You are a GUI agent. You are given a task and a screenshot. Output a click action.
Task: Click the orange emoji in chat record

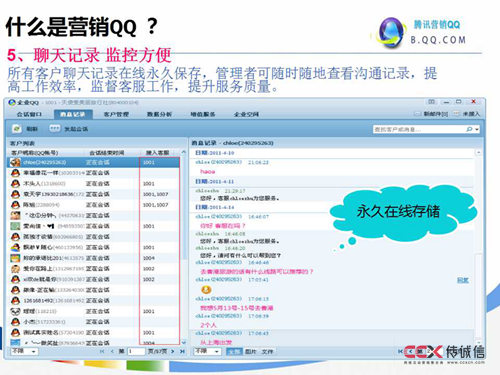click(x=206, y=289)
